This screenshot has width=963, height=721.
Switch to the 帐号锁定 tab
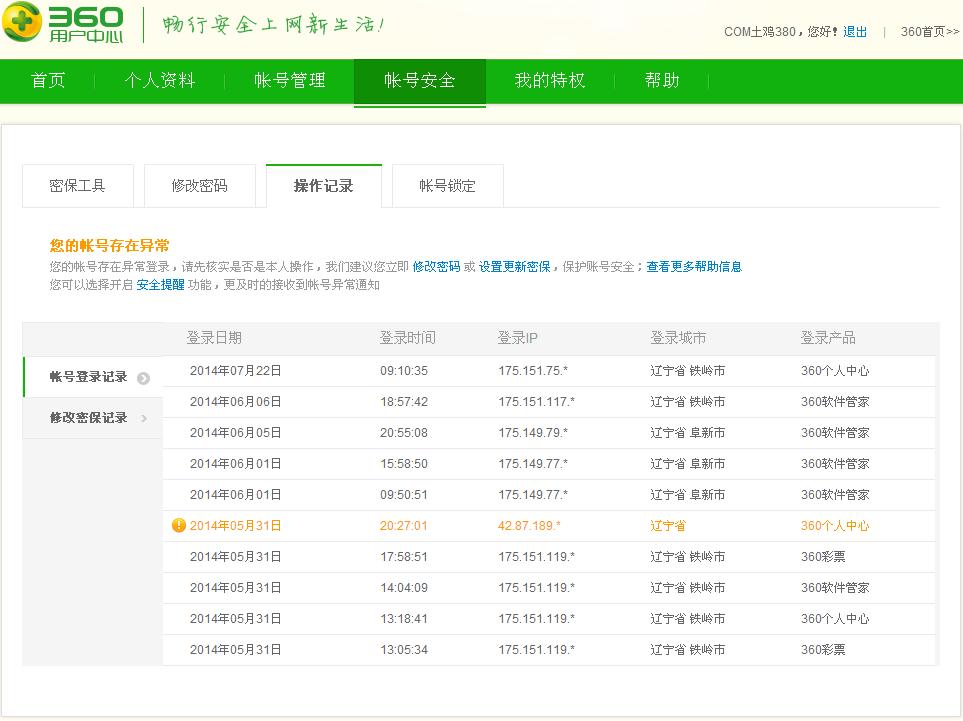click(x=448, y=185)
